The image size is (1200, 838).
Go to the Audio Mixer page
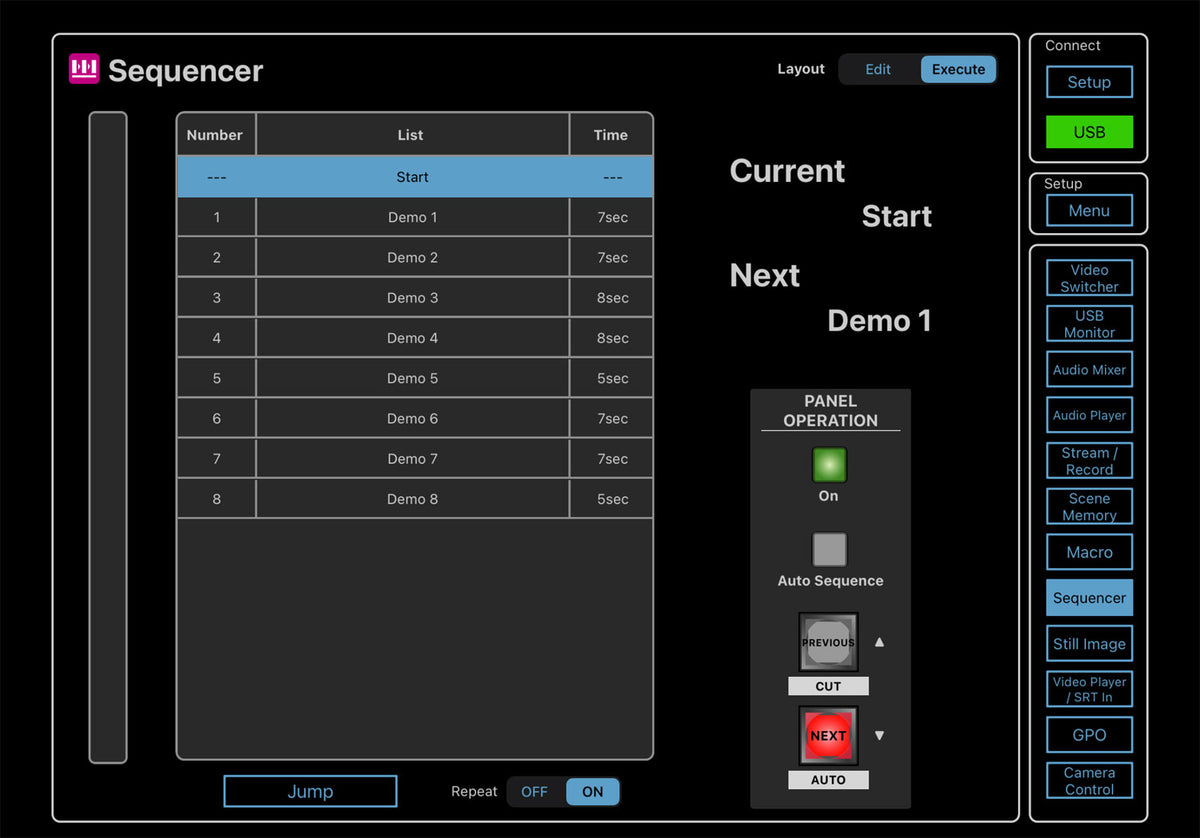(1089, 370)
